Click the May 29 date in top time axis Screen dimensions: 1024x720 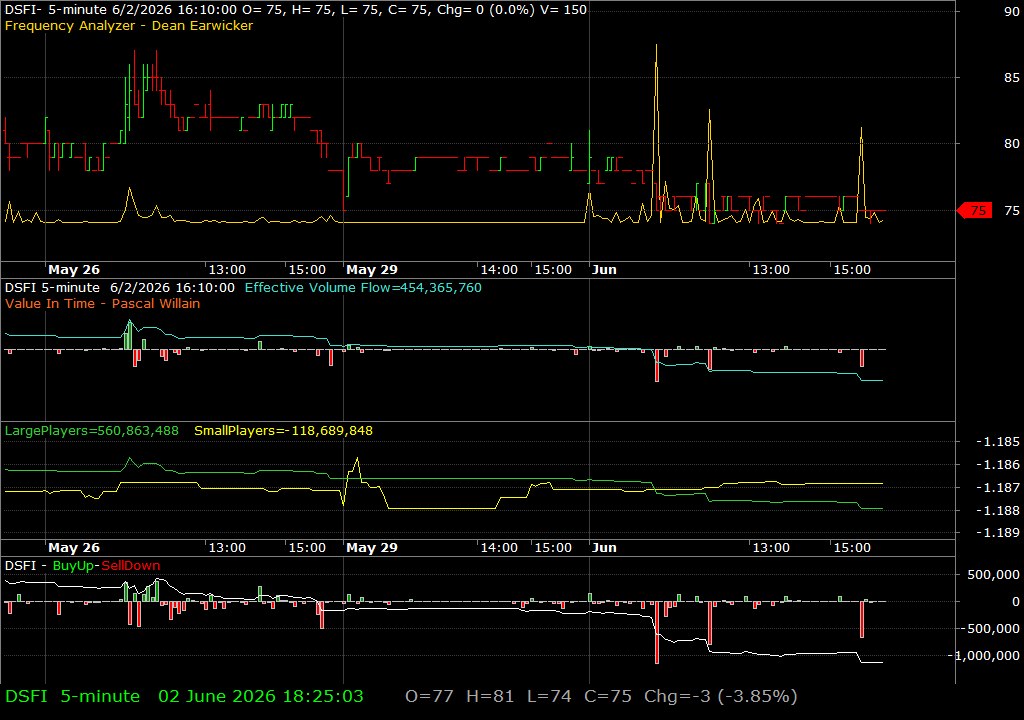point(372,270)
